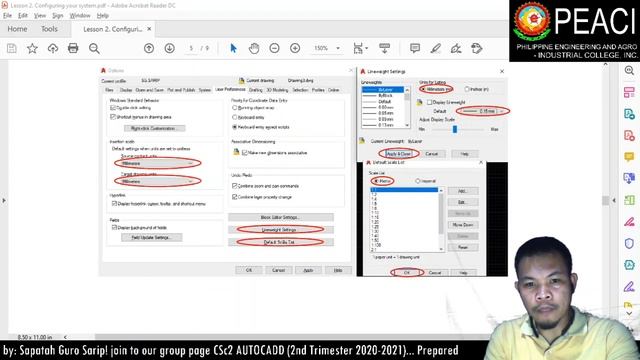
Task: Click the 150% zoom value field
Action: [321, 48]
